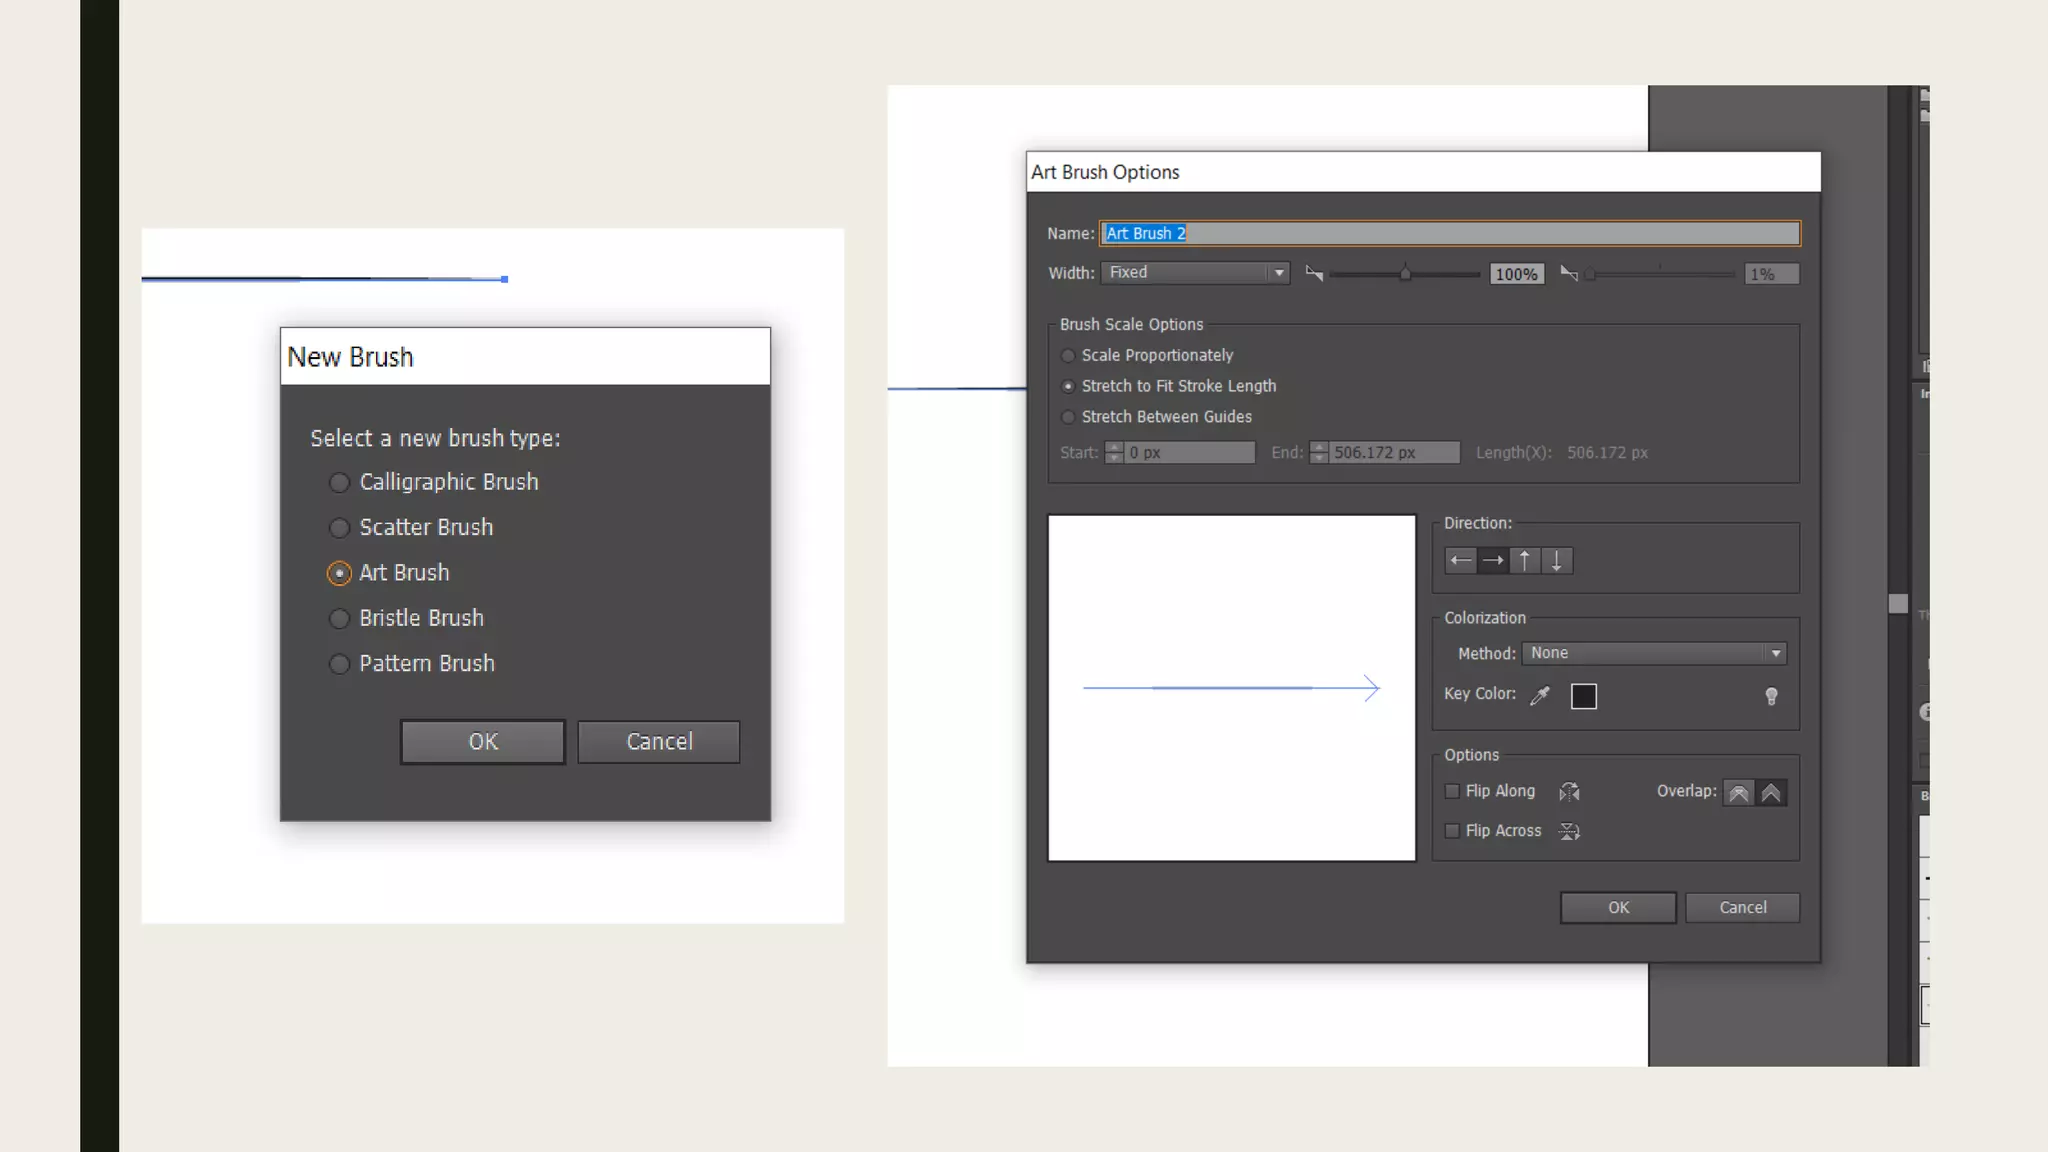
Task: Select Calligraphic Brush radio option
Action: [339, 483]
